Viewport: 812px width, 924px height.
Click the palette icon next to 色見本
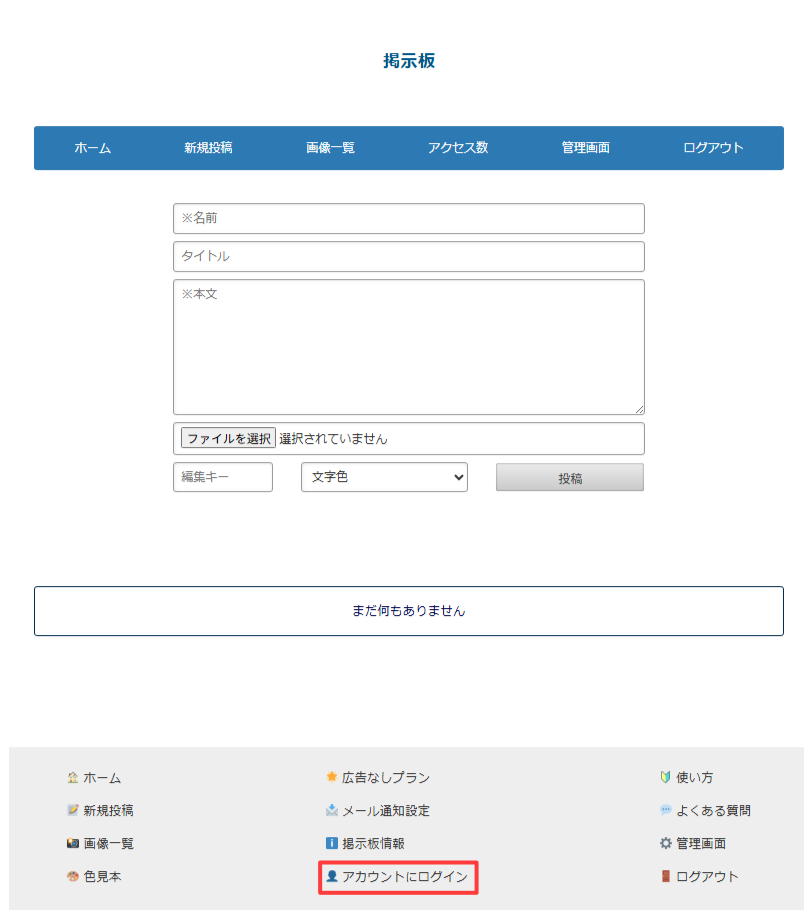click(x=72, y=876)
